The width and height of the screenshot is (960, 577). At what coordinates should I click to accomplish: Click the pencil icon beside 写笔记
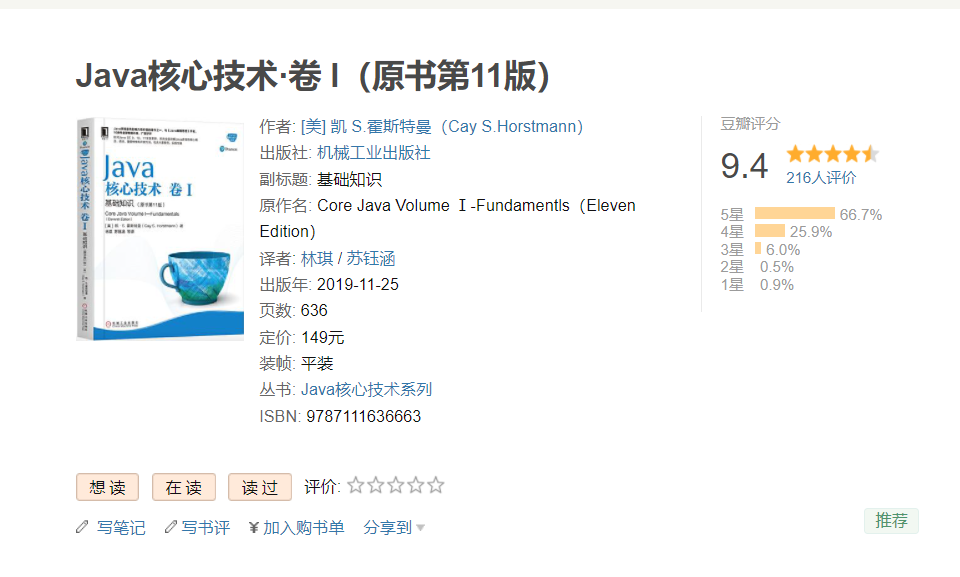click(82, 527)
